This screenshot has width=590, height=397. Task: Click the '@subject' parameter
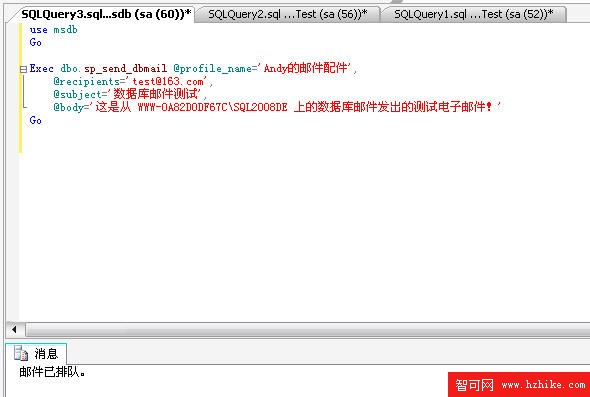77,94
